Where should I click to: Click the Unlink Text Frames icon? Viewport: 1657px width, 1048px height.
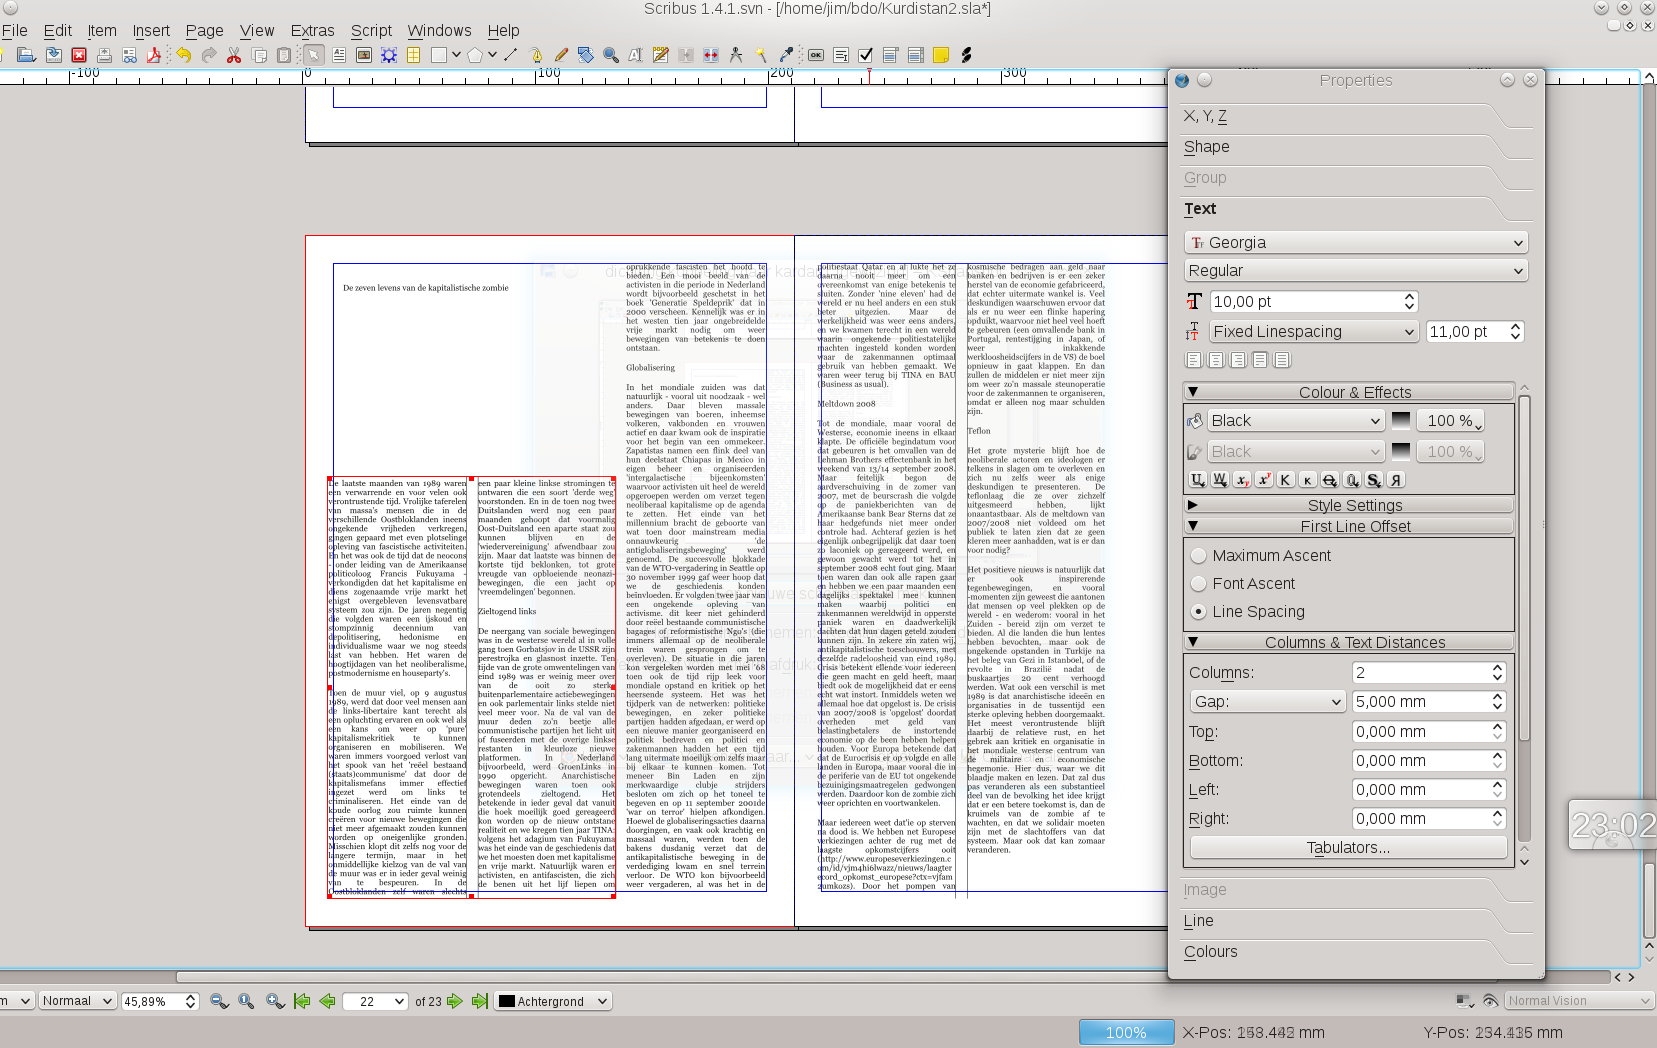(x=711, y=55)
